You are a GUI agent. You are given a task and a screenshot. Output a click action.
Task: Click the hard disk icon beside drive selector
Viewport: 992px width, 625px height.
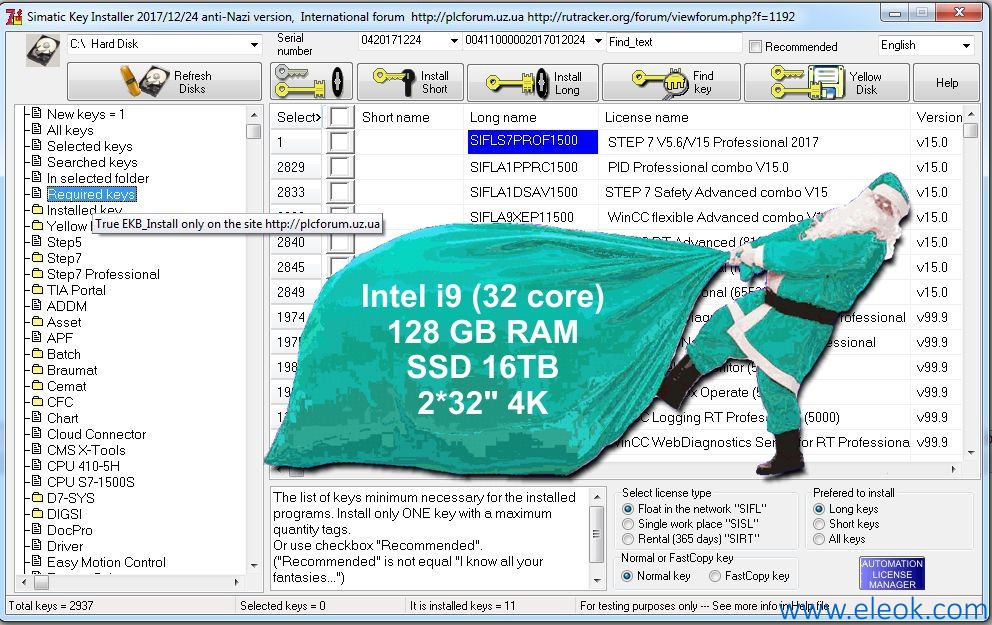[x=43, y=50]
